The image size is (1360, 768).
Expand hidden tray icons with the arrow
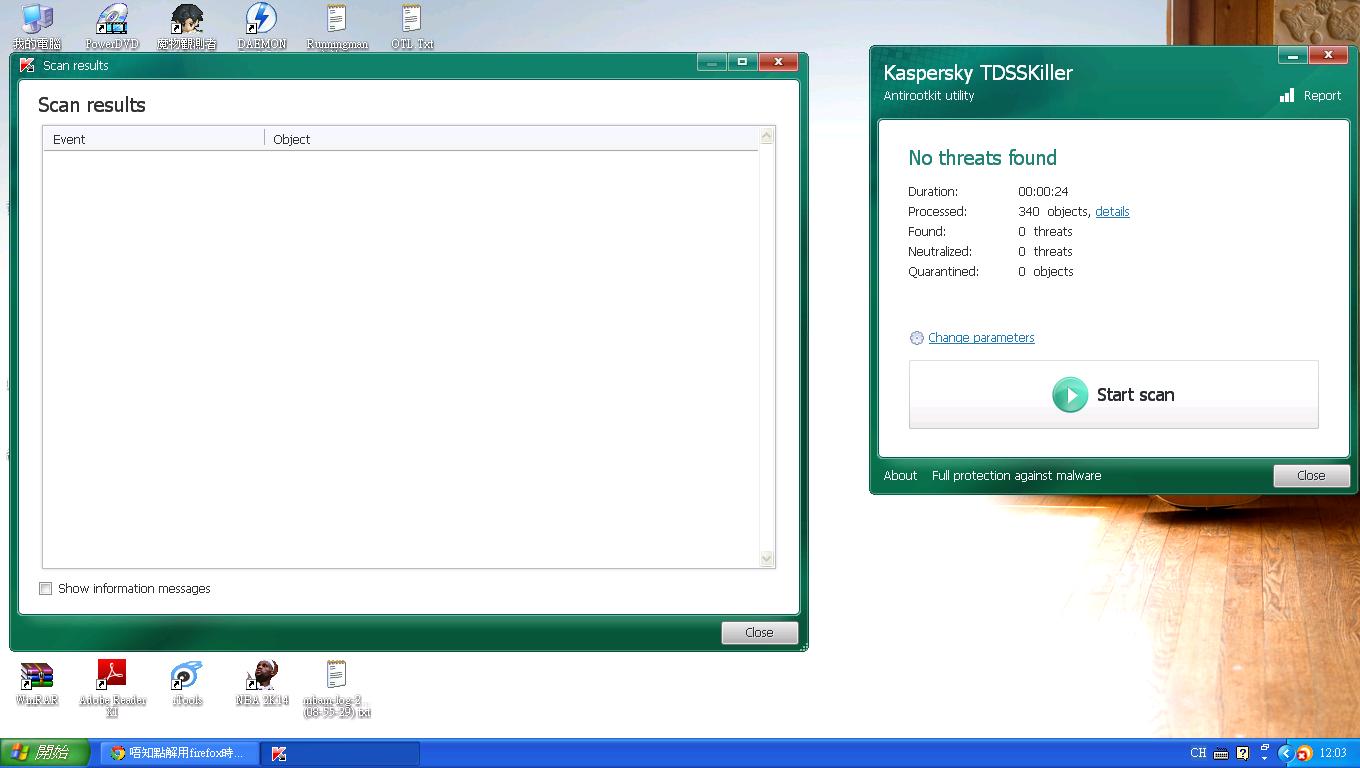coord(1286,753)
